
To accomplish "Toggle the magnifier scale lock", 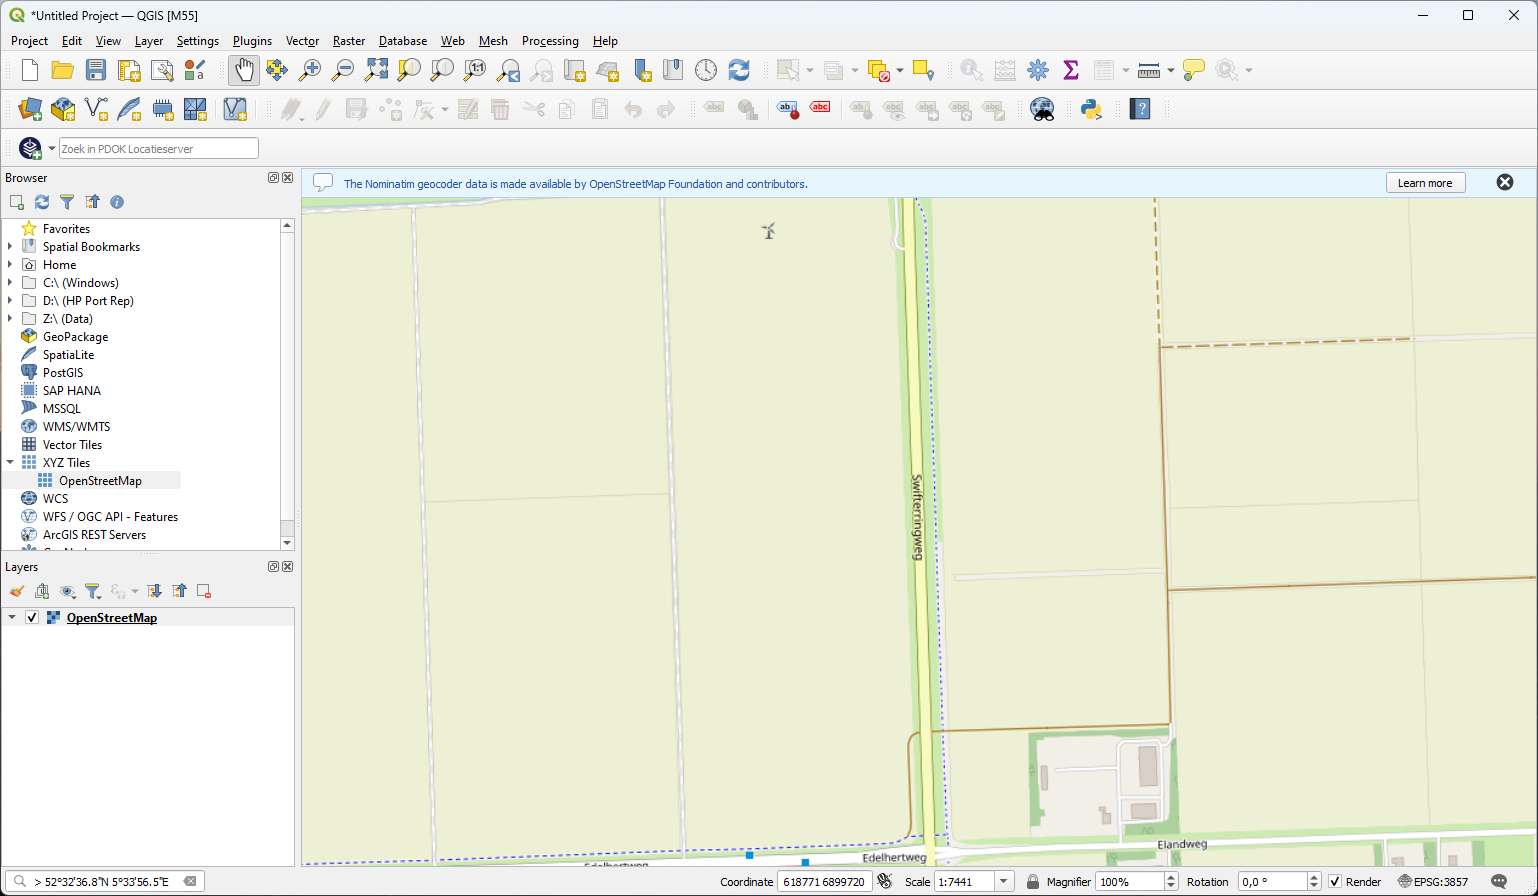I will (x=1033, y=881).
